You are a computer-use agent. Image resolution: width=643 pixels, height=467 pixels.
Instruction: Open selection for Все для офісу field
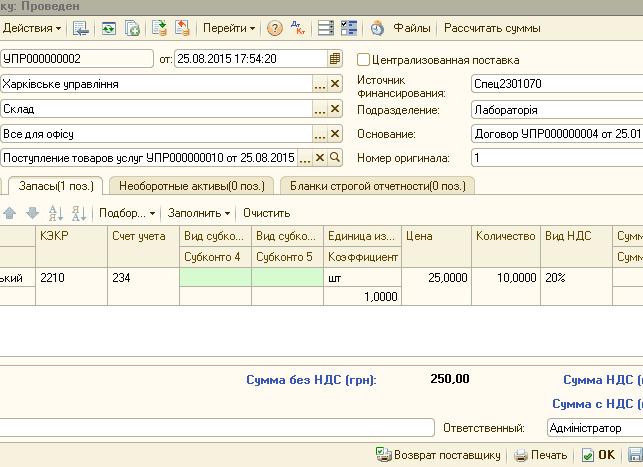pyautogui.click(x=319, y=134)
